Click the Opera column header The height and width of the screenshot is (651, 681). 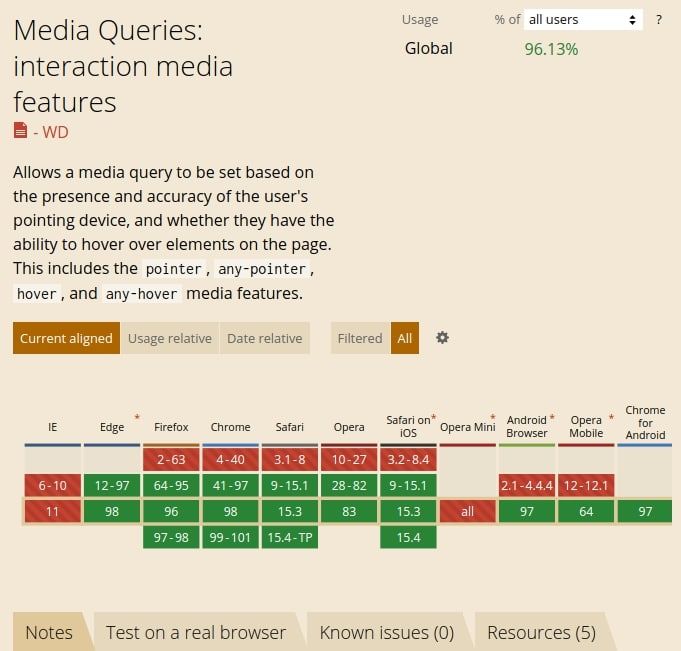click(349, 427)
